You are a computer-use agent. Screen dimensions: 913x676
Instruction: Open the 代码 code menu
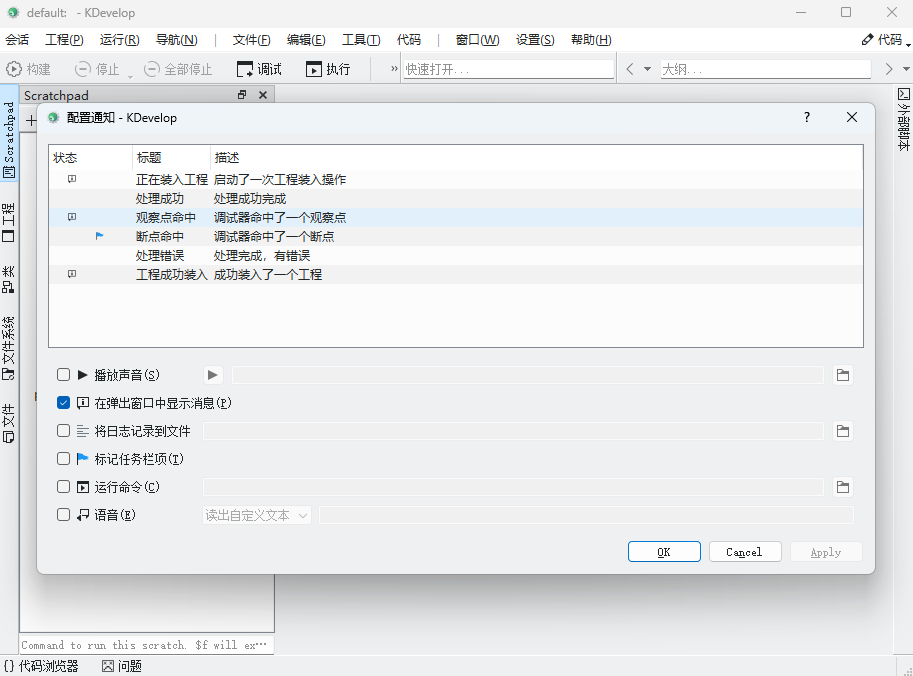tap(409, 40)
